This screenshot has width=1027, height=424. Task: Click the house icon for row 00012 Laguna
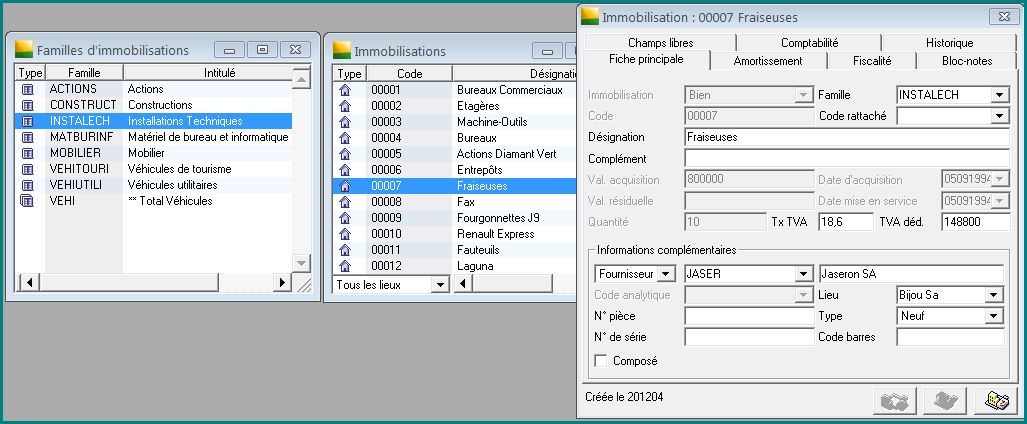click(346, 266)
